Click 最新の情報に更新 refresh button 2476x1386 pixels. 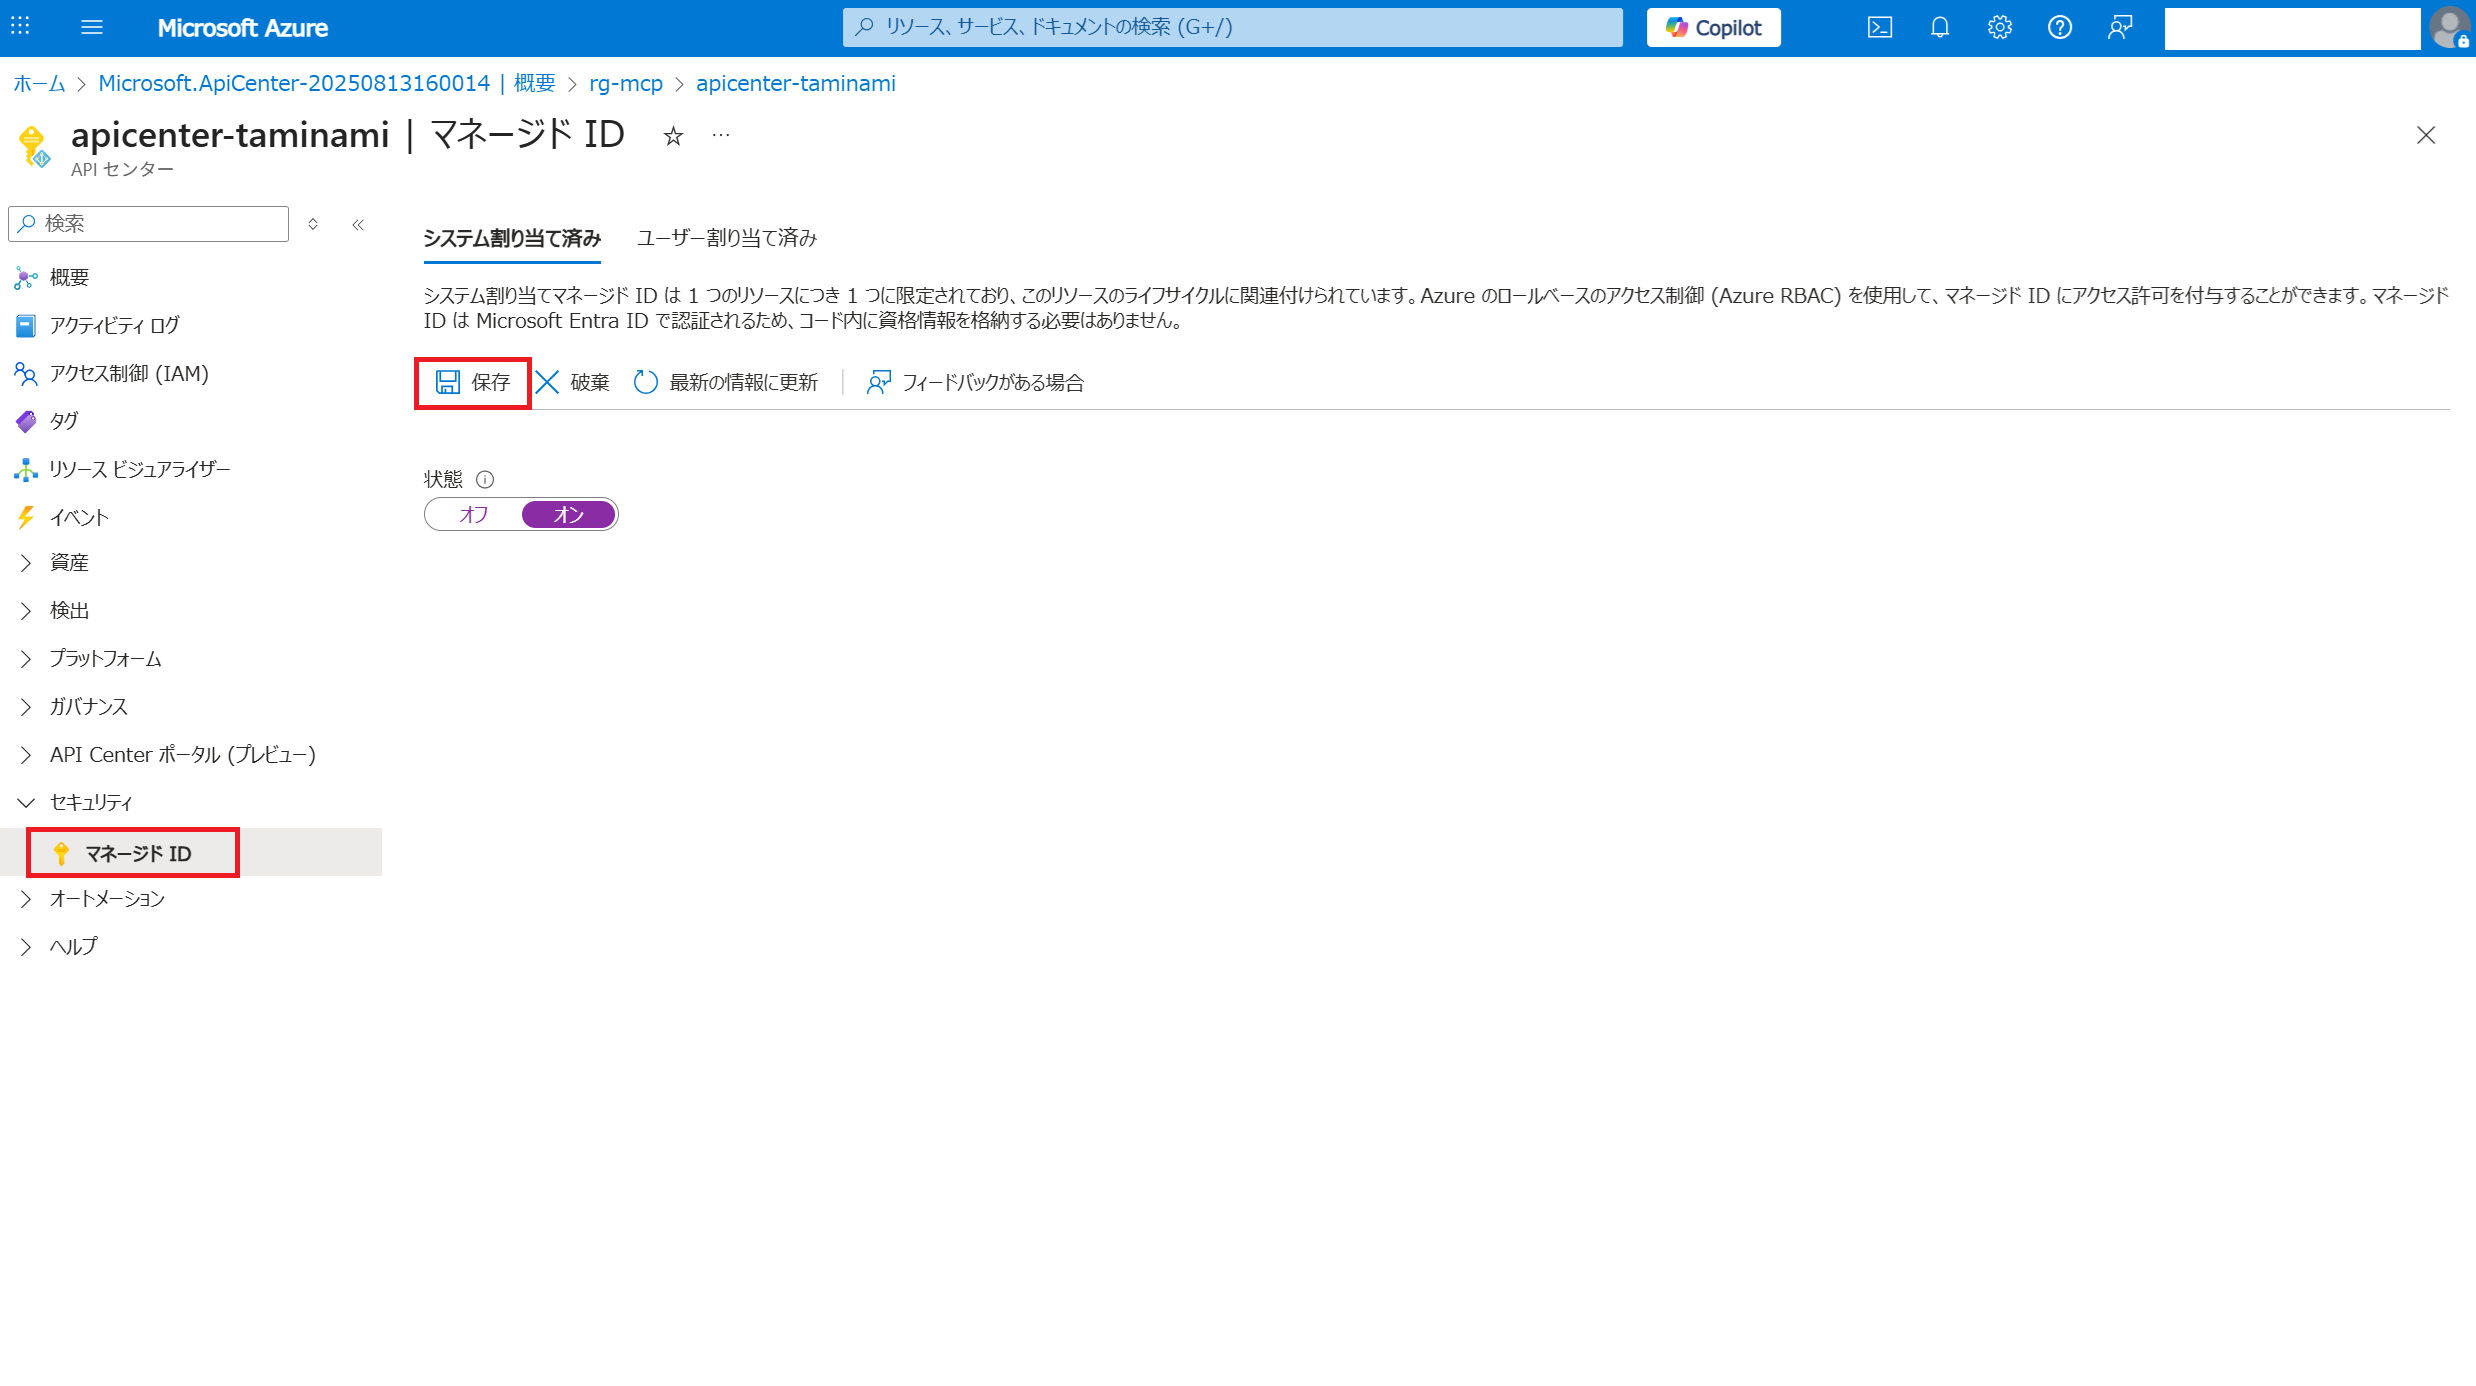pyautogui.click(x=726, y=382)
